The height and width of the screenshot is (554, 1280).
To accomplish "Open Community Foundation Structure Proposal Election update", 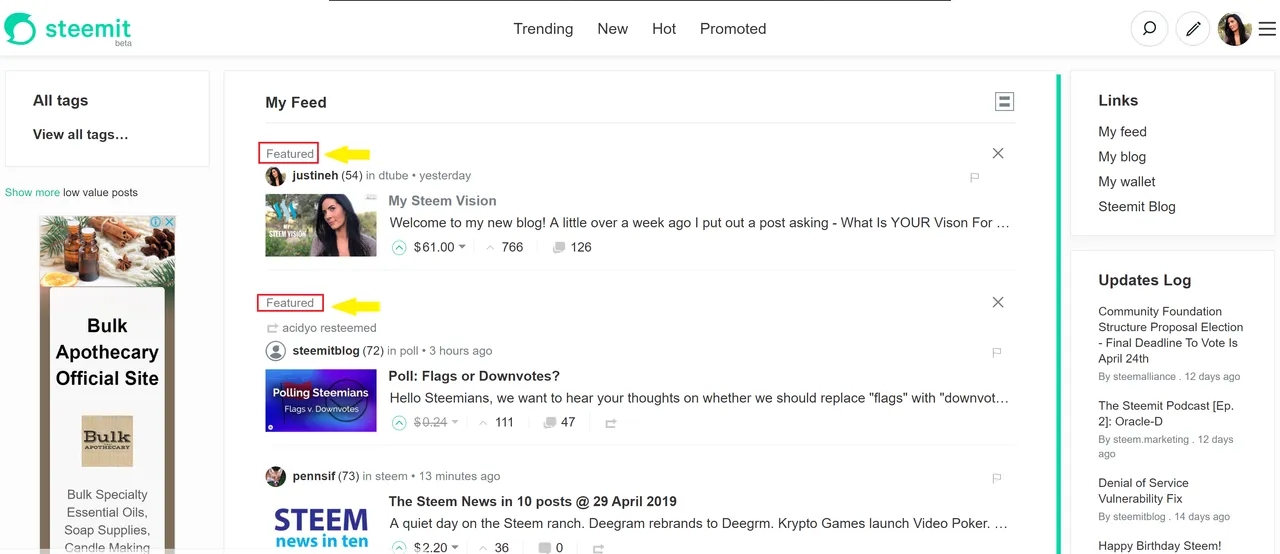I will click(x=1170, y=335).
